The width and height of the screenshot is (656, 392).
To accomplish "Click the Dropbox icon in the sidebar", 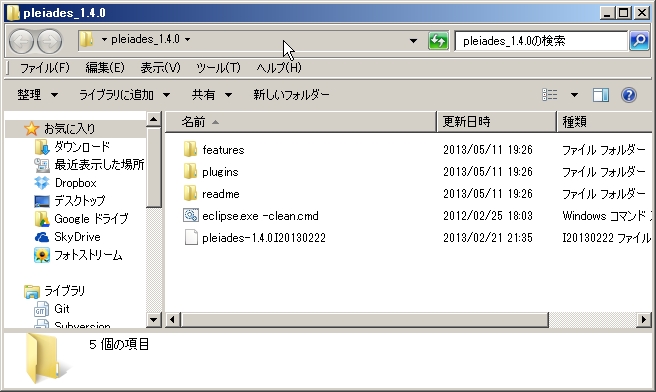I will [x=41, y=183].
